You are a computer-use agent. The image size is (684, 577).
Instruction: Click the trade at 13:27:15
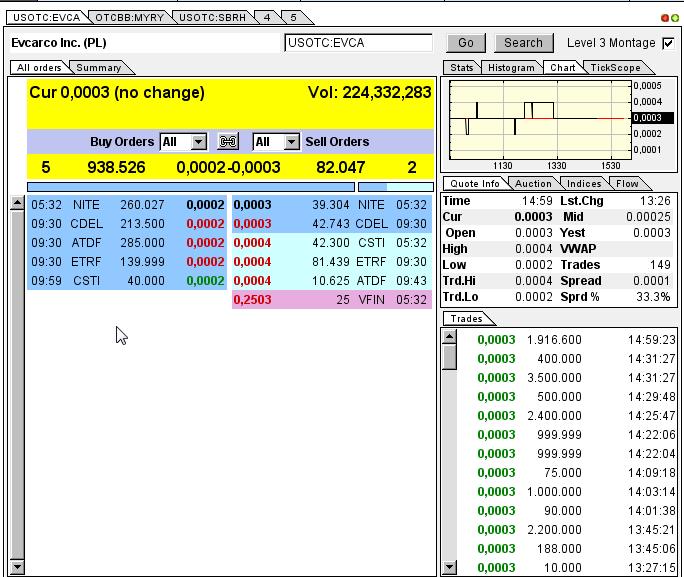point(567,567)
